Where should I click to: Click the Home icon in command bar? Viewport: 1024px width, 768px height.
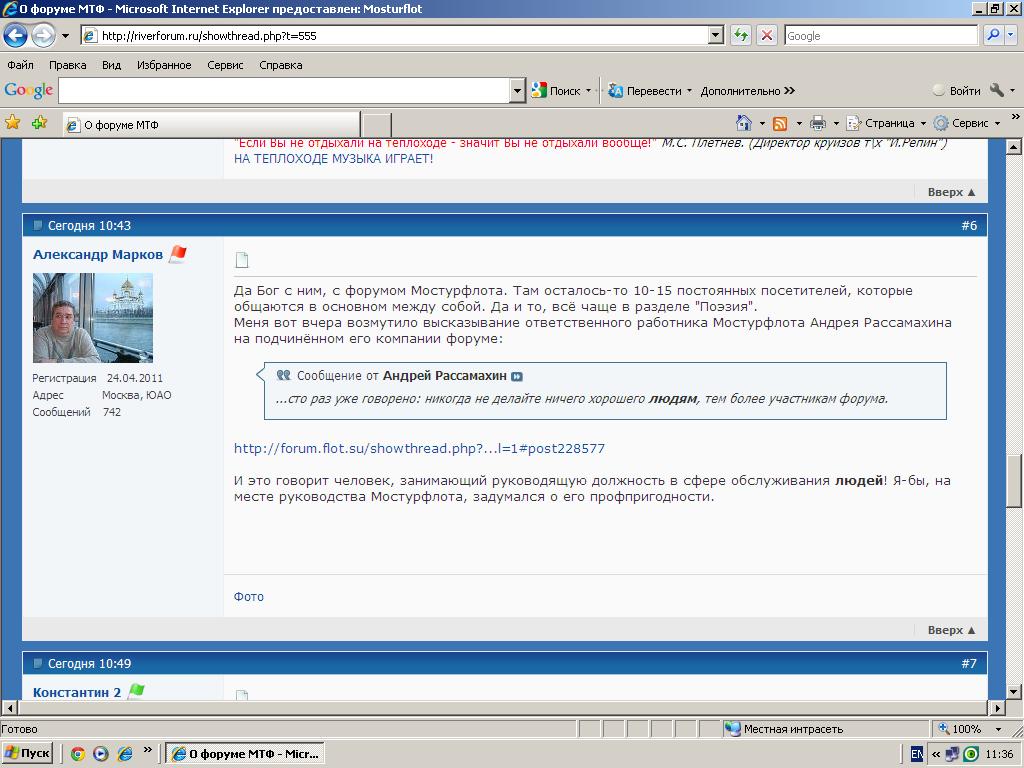[x=743, y=123]
